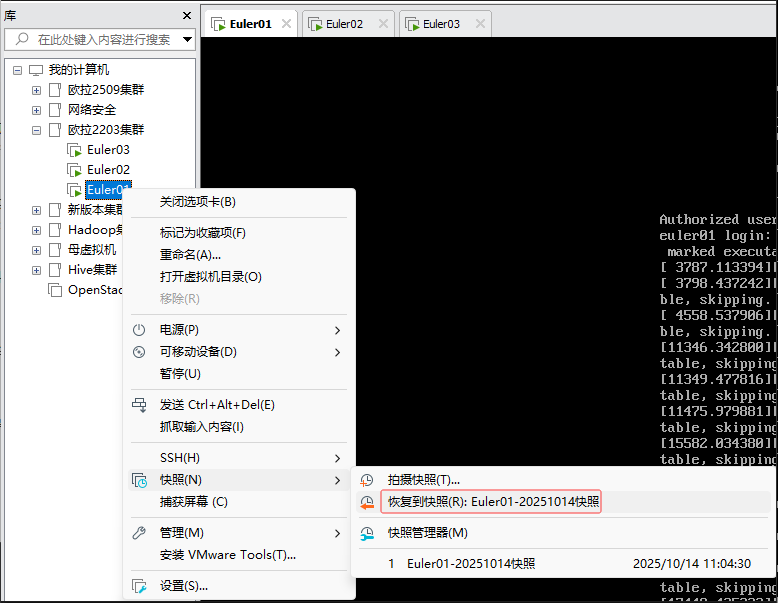778x603 pixels.
Task: Choose 安装 VMware Tools(T)...
Action: pyautogui.click(x=239, y=555)
